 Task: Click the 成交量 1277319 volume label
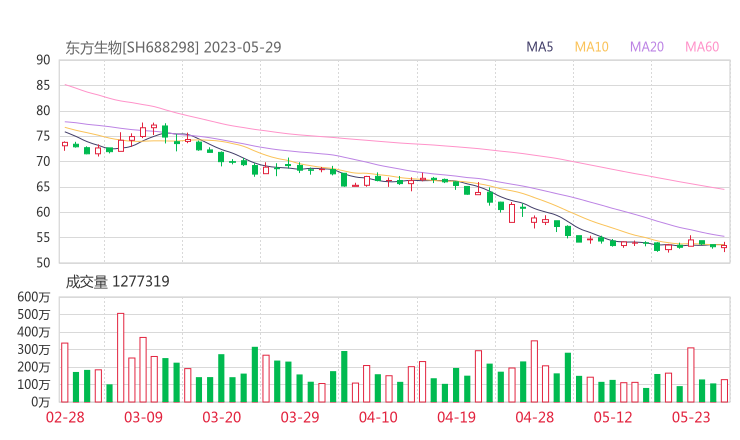(x=117, y=282)
